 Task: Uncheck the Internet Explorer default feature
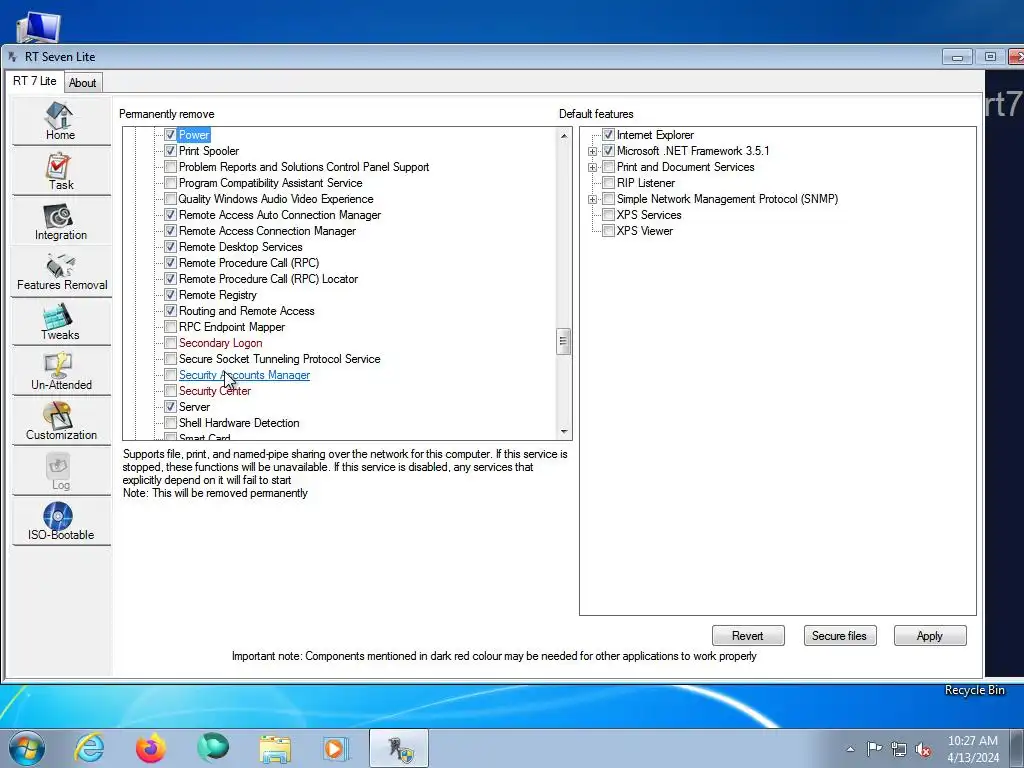pyautogui.click(x=609, y=135)
